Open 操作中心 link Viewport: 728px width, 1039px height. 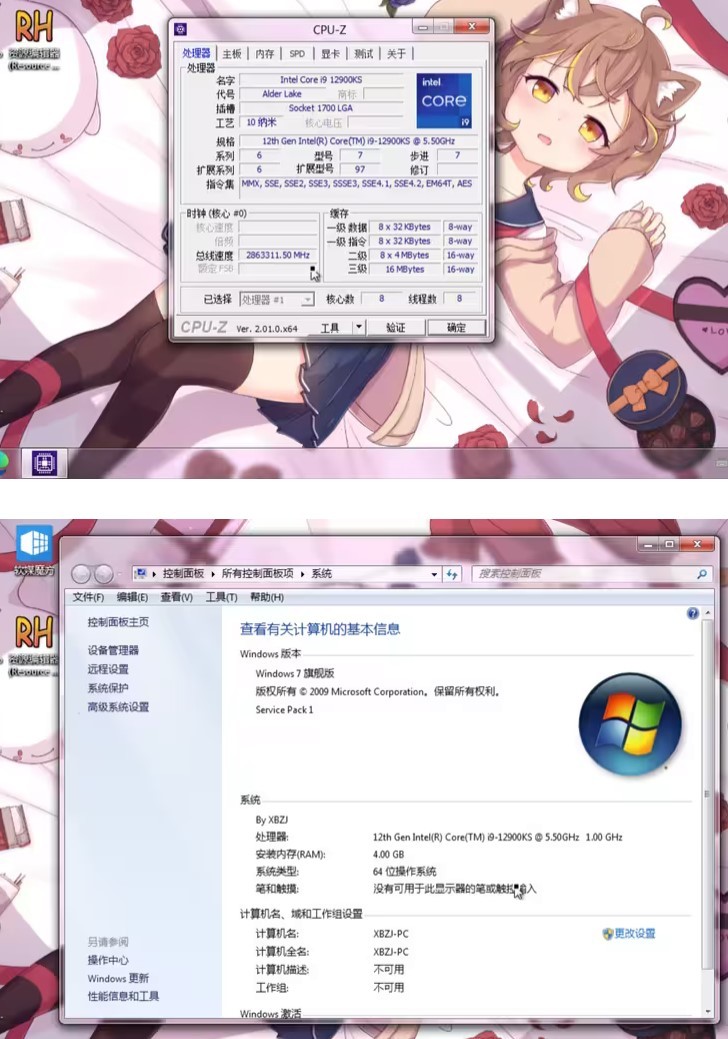[108, 960]
